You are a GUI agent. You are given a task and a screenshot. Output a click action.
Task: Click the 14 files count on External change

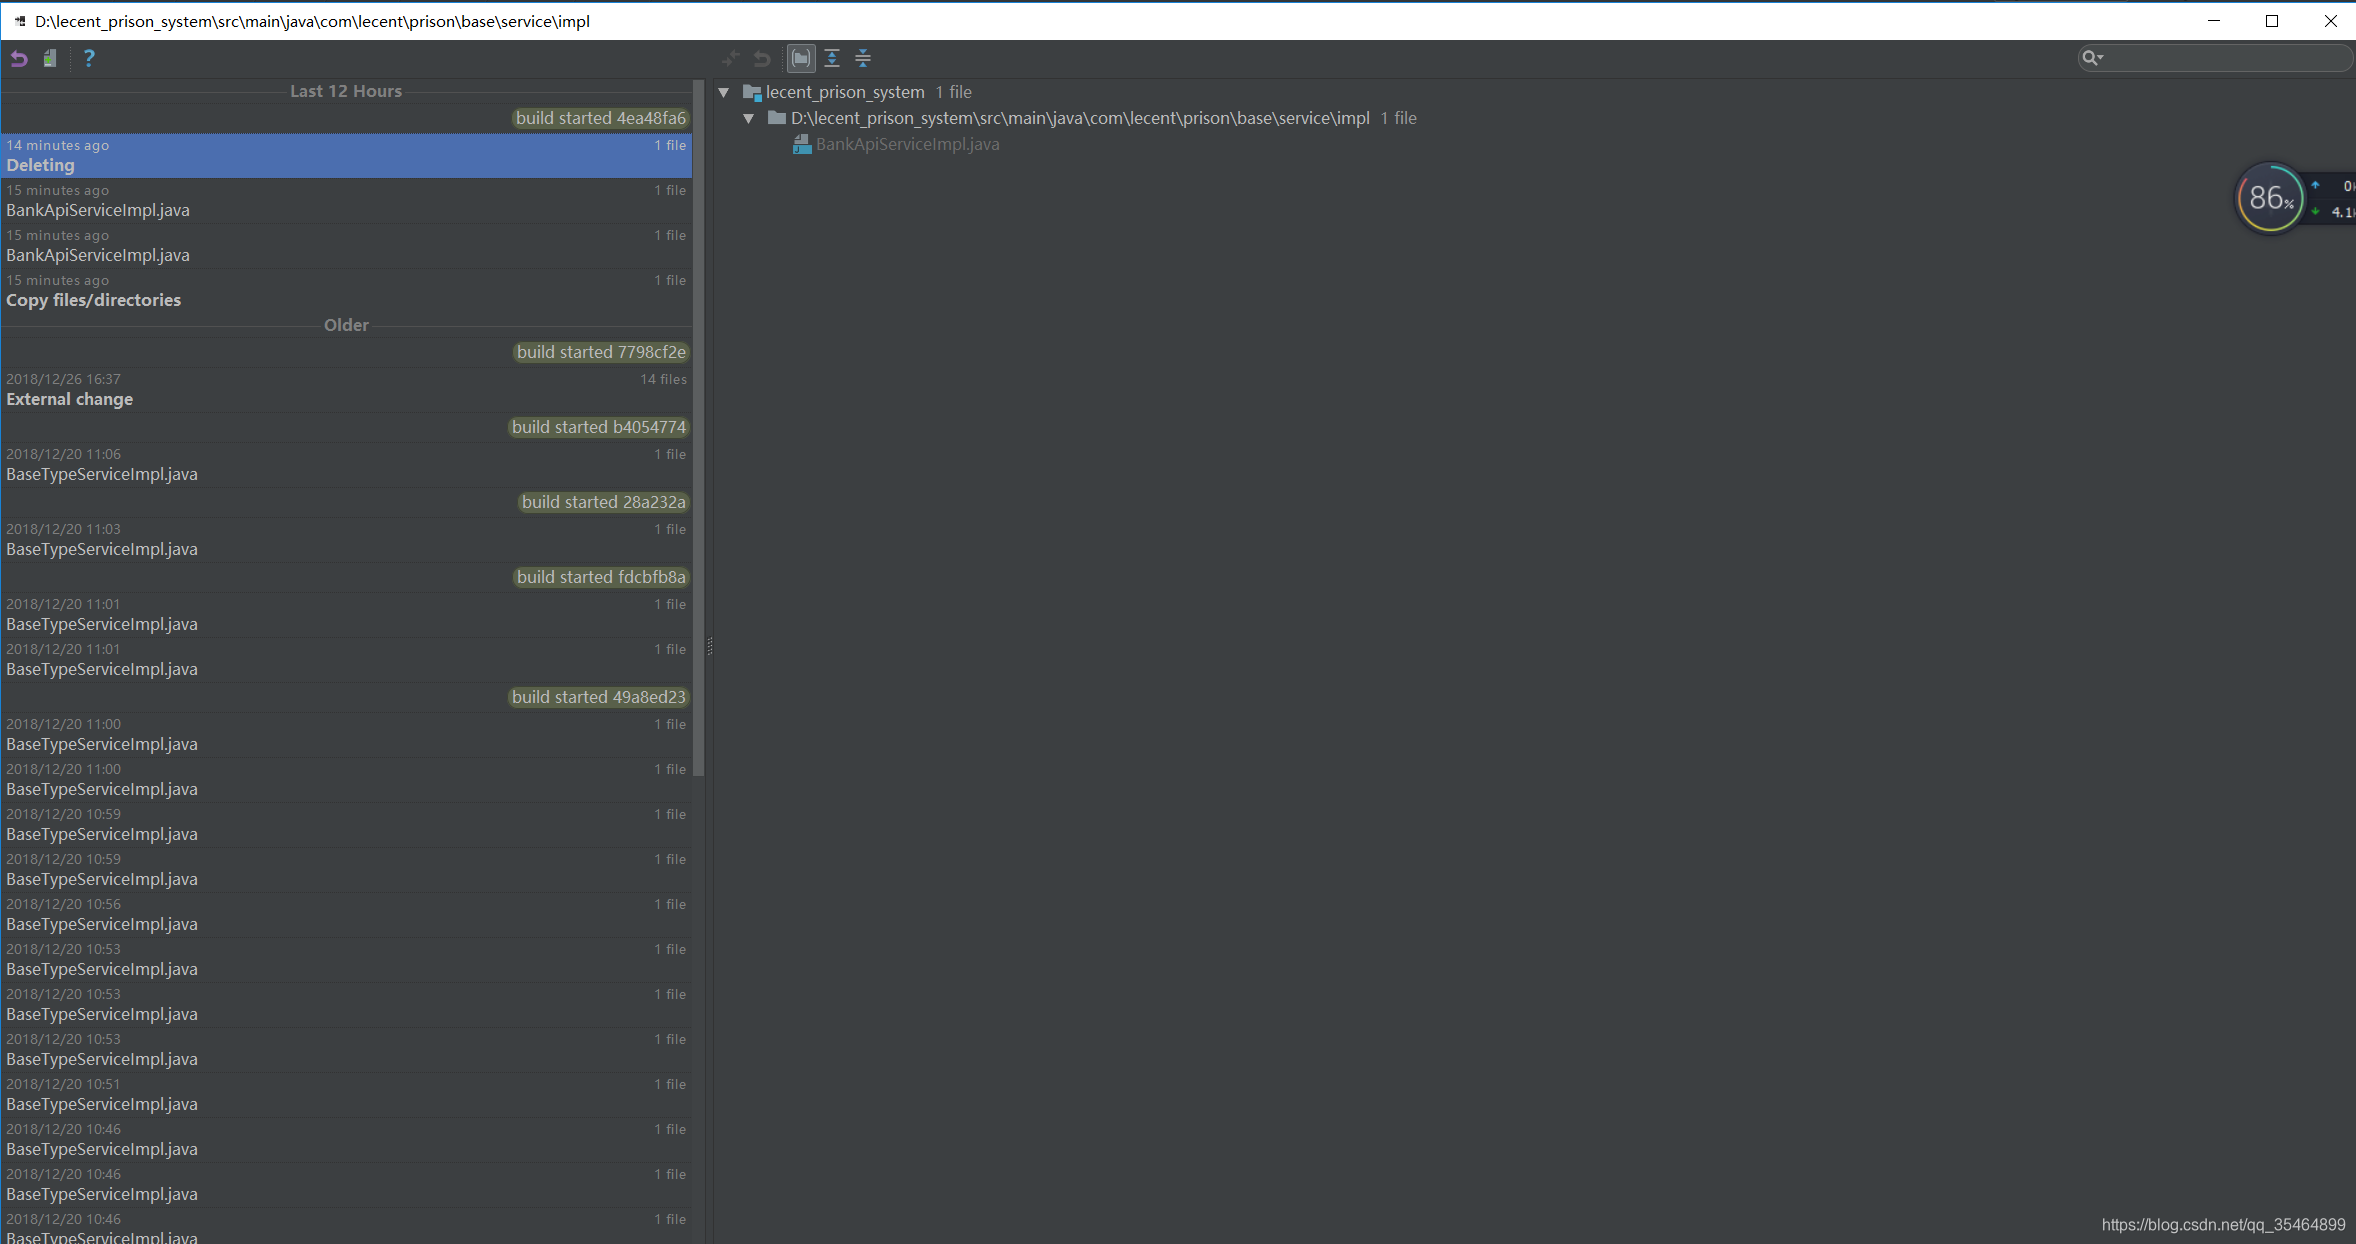pyautogui.click(x=663, y=379)
